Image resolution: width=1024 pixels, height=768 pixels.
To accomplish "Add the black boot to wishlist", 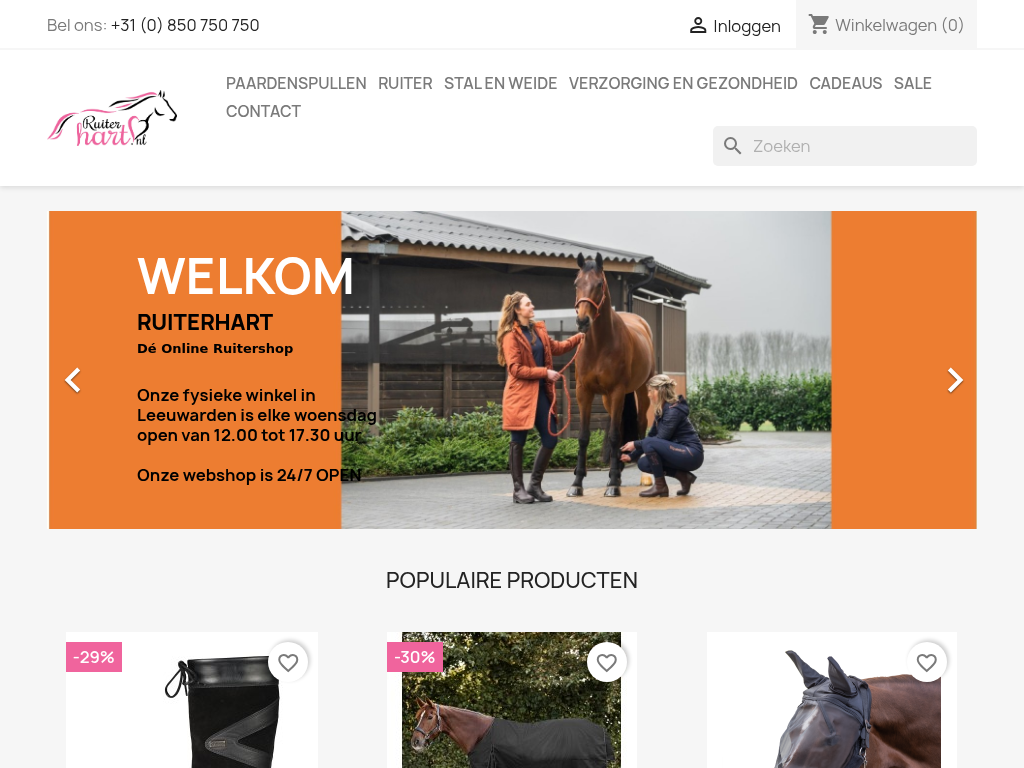I will pos(288,662).
